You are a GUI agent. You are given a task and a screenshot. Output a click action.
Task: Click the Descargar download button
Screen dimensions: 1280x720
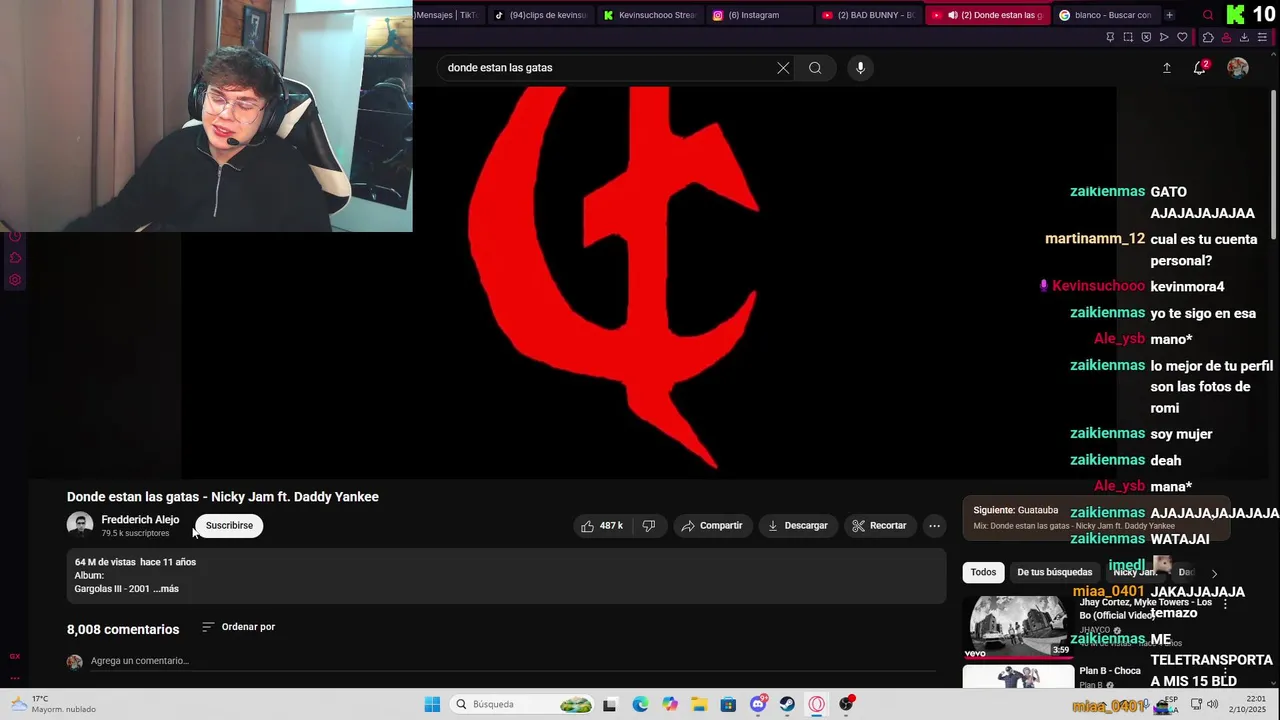coord(797,526)
